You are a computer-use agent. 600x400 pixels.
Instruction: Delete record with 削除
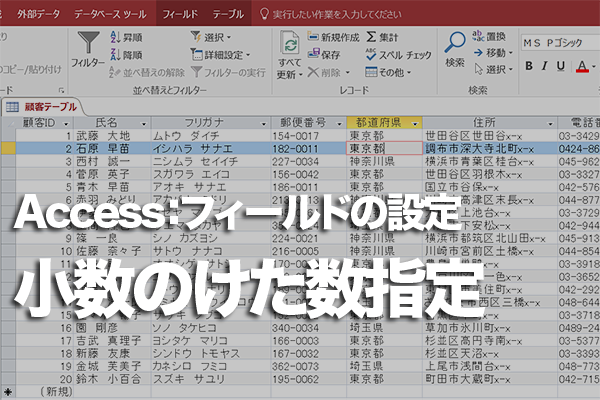(324, 72)
